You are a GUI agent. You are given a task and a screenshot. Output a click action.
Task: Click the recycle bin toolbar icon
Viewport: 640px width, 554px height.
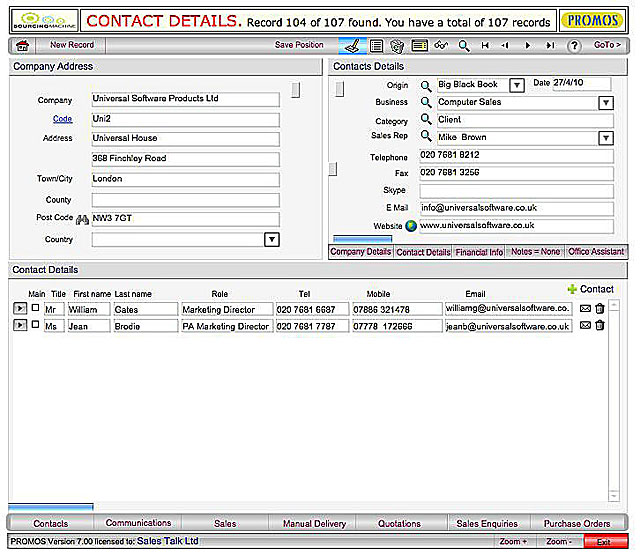point(397,46)
